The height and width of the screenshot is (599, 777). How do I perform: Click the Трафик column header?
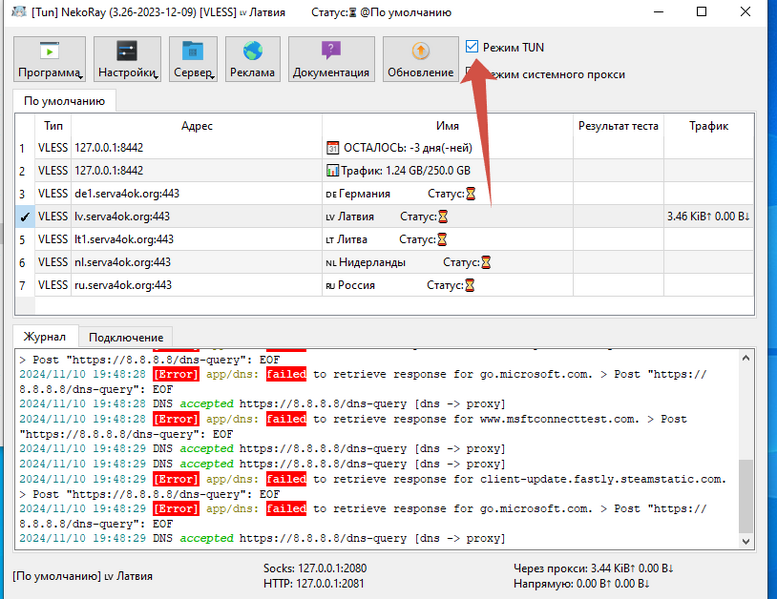708,126
